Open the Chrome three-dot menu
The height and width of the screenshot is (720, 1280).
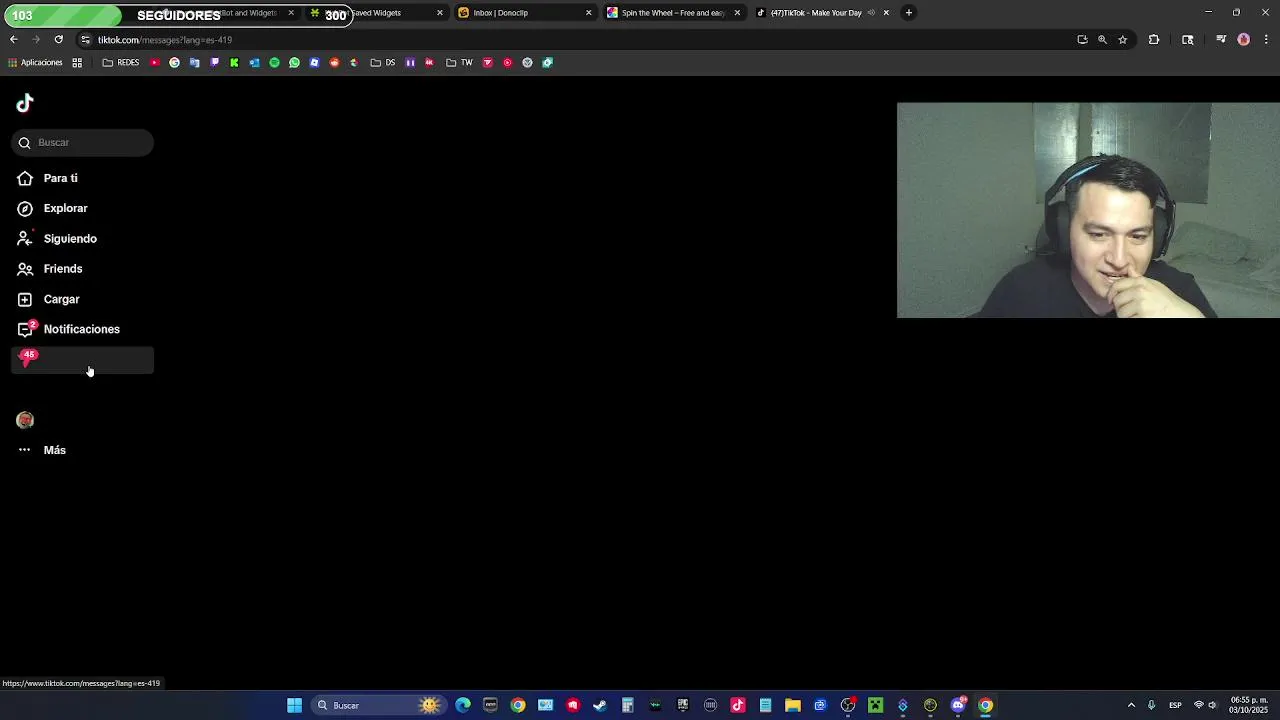(1267, 40)
